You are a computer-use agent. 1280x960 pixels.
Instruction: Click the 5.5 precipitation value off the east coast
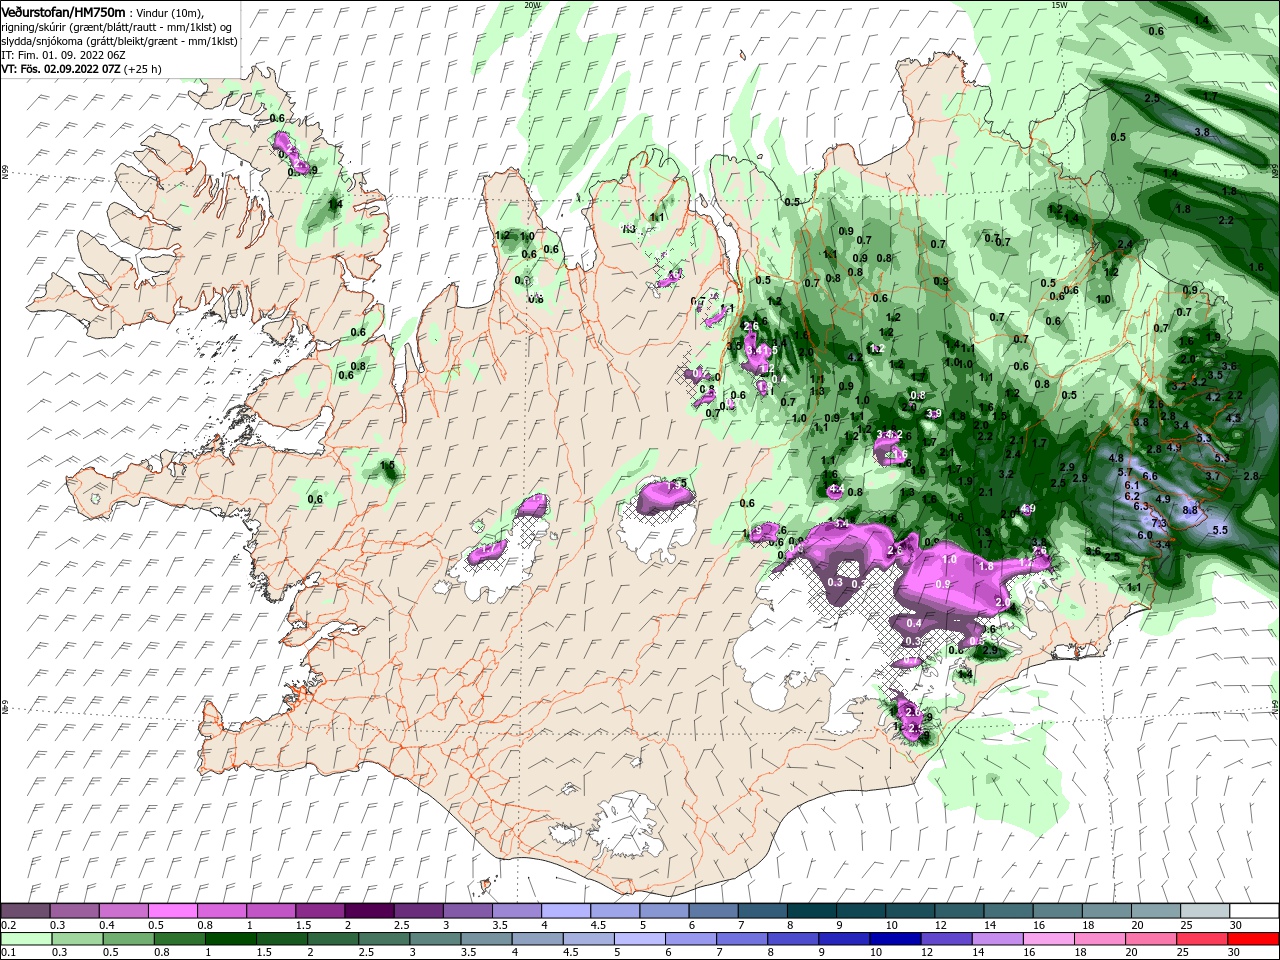pos(1220,530)
